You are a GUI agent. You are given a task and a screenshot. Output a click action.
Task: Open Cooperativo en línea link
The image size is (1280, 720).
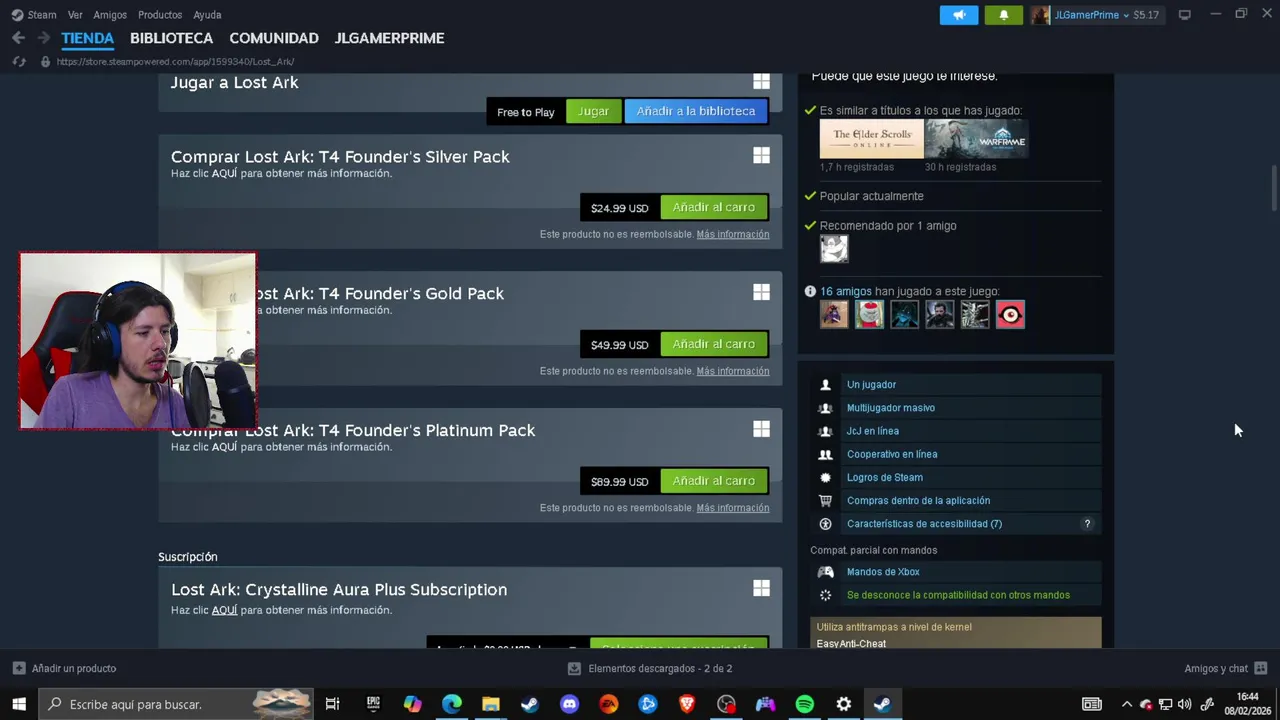[892, 454]
